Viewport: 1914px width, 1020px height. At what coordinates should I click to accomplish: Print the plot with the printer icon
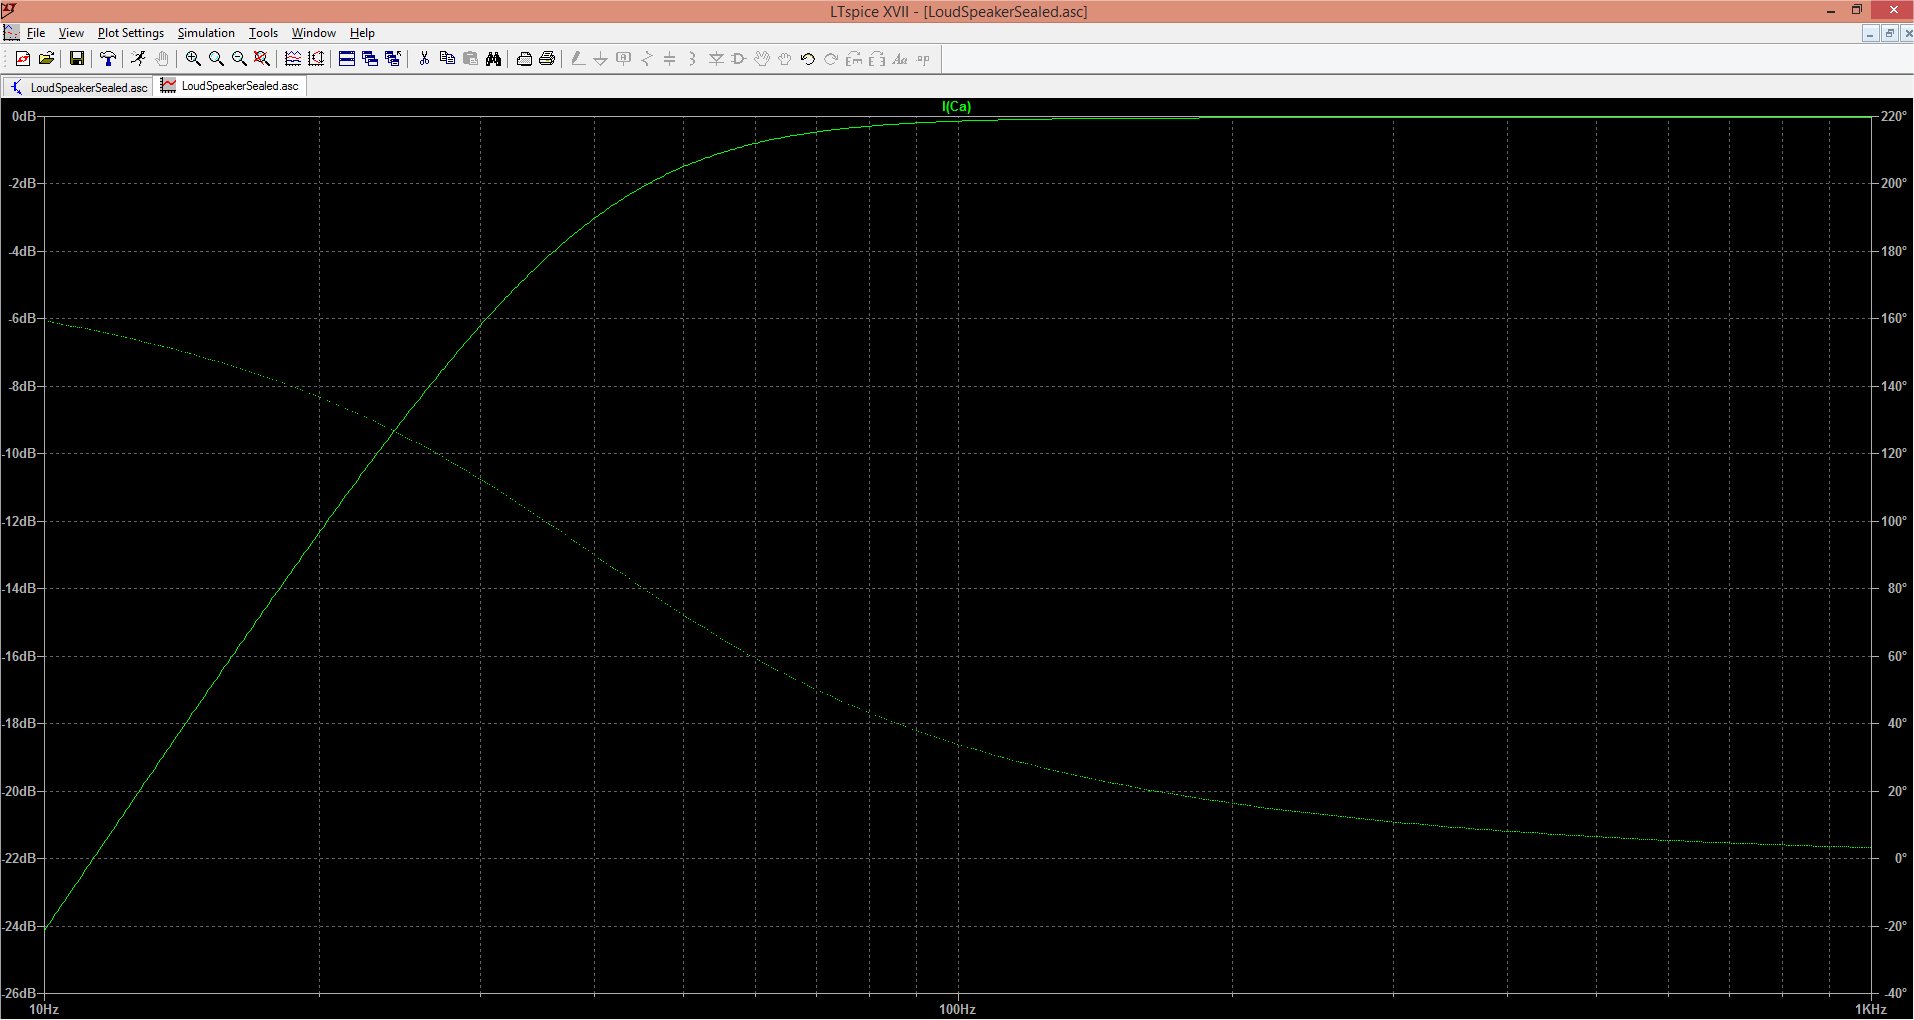pyautogui.click(x=547, y=59)
